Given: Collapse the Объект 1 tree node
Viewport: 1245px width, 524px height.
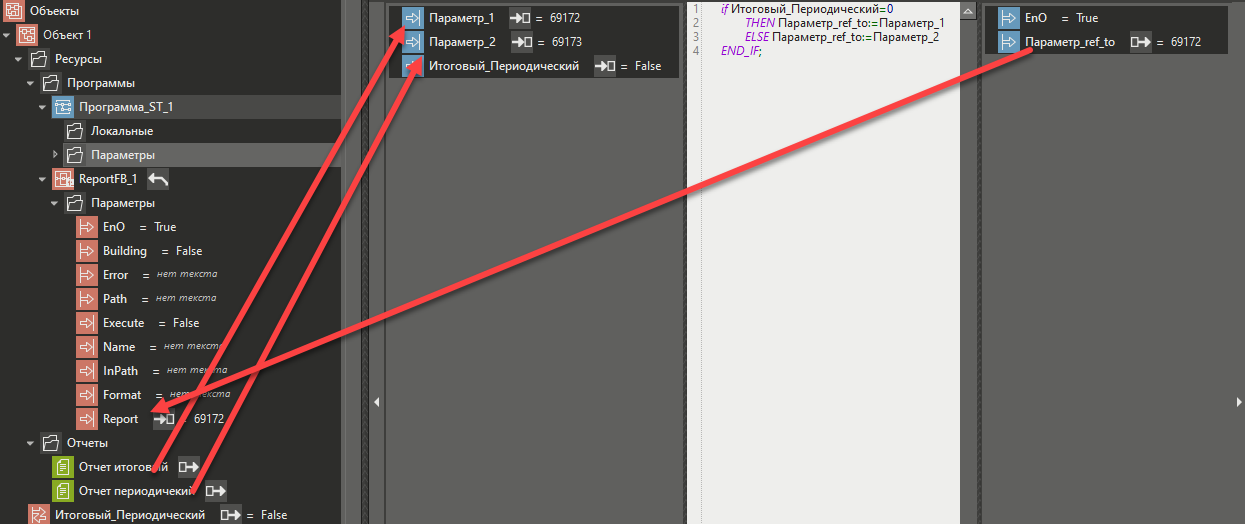Looking at the screenshot, I should click(x=8, y=35).
